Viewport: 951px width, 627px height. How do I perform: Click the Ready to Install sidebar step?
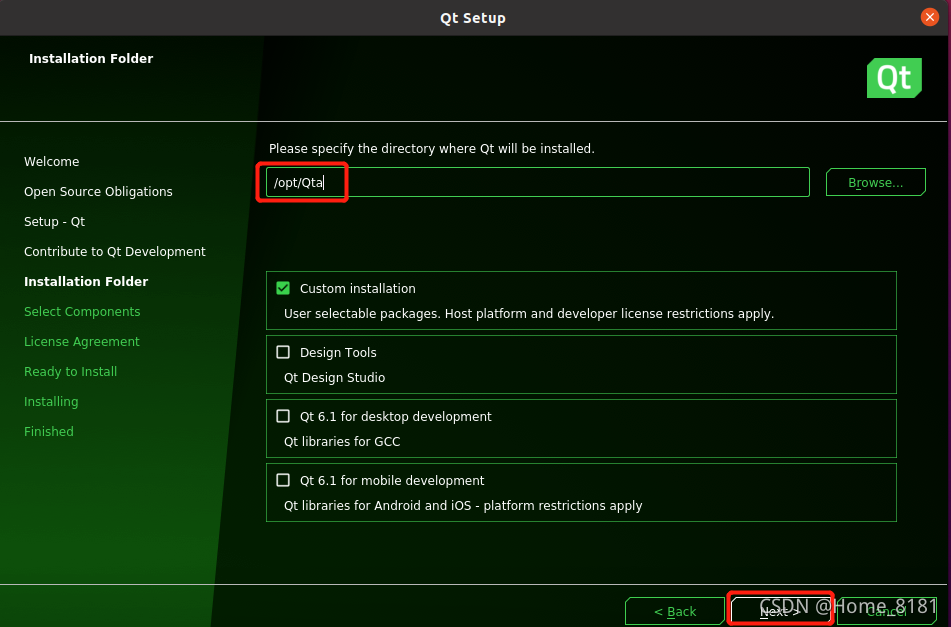[x=70, y=372]
